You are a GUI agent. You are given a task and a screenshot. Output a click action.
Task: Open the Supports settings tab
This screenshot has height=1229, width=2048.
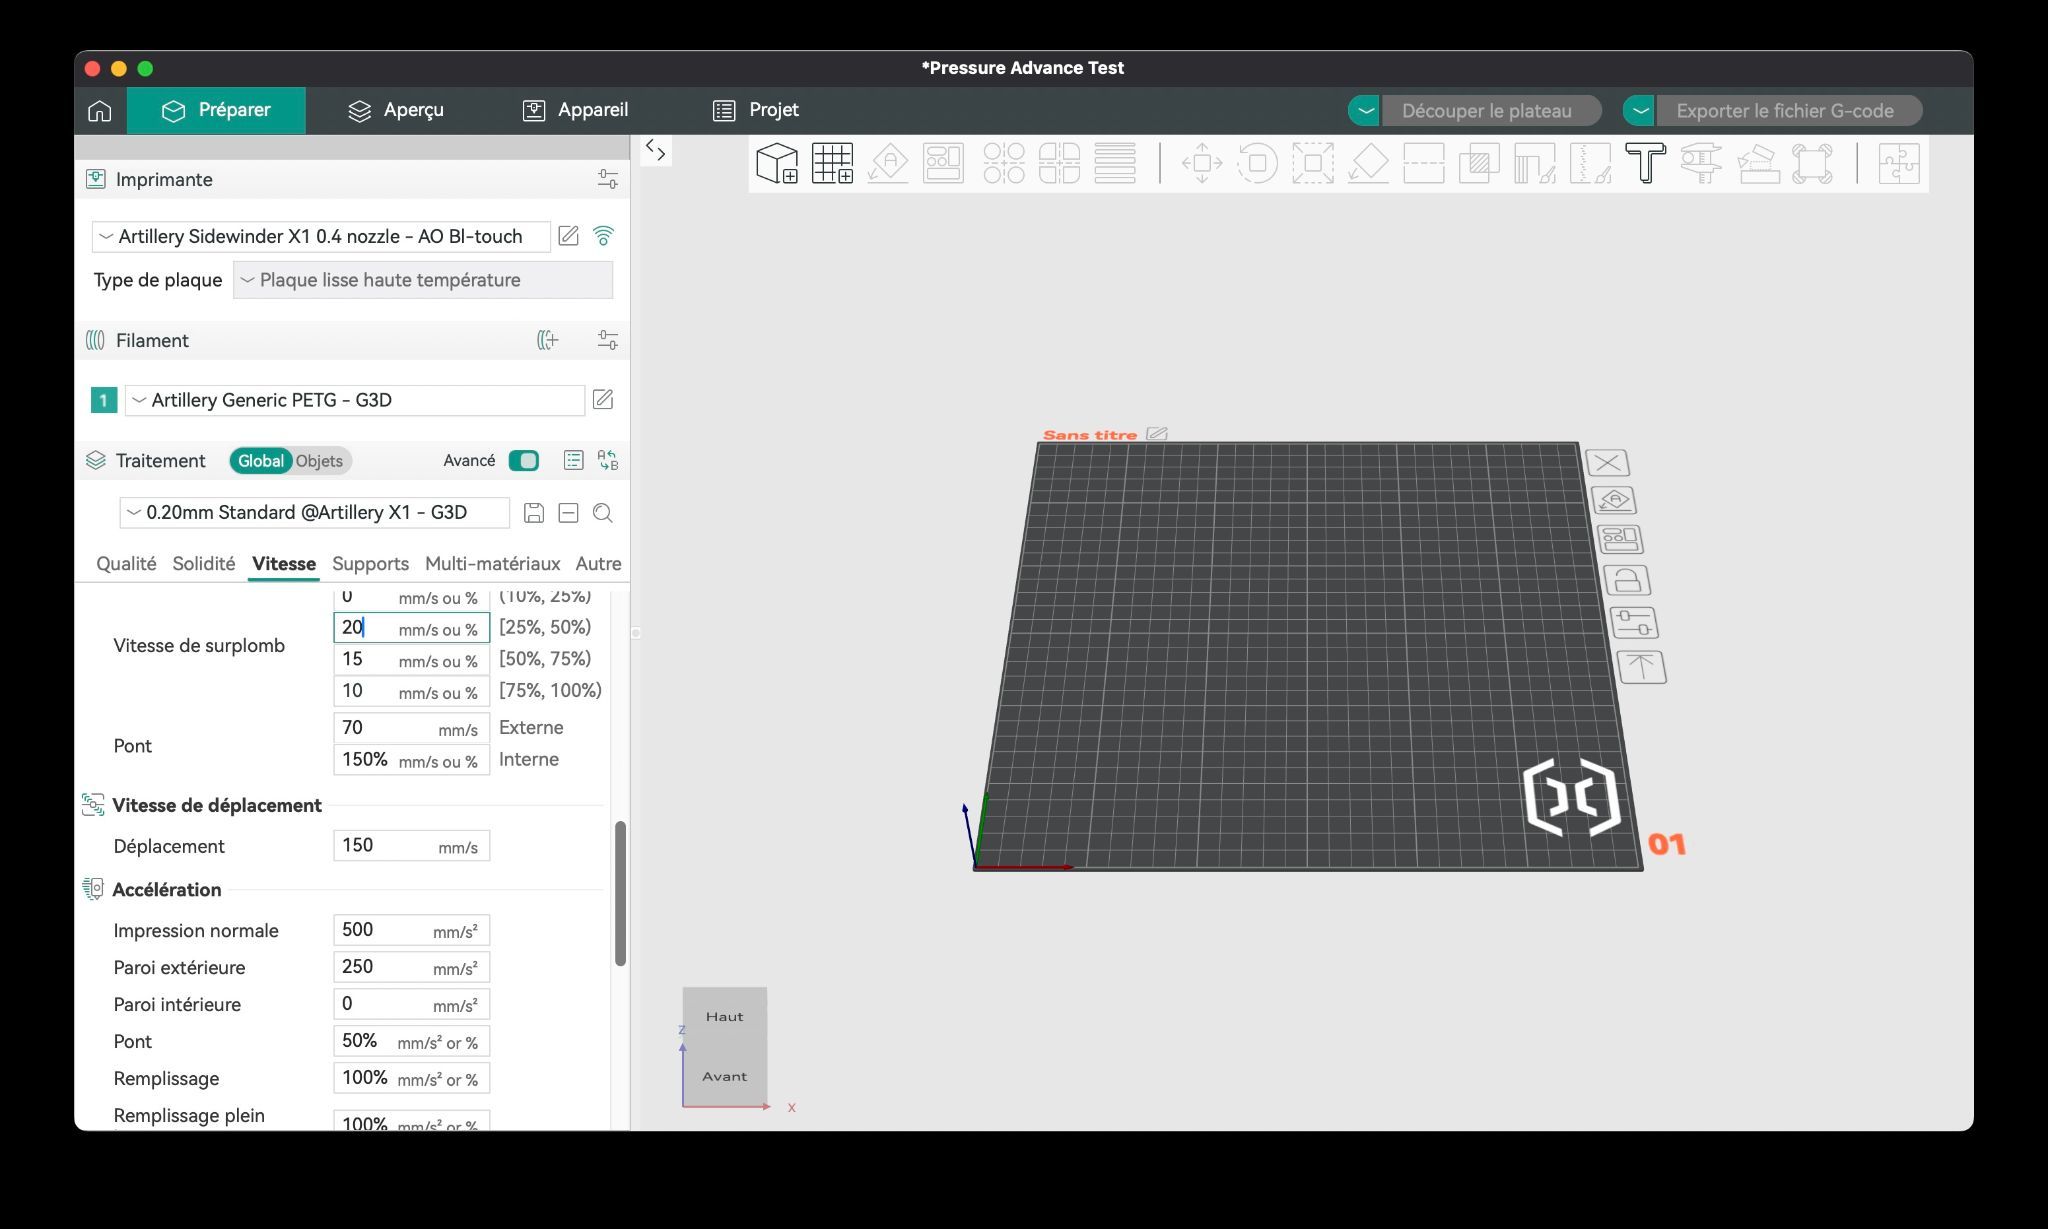(x=370, y=564)
